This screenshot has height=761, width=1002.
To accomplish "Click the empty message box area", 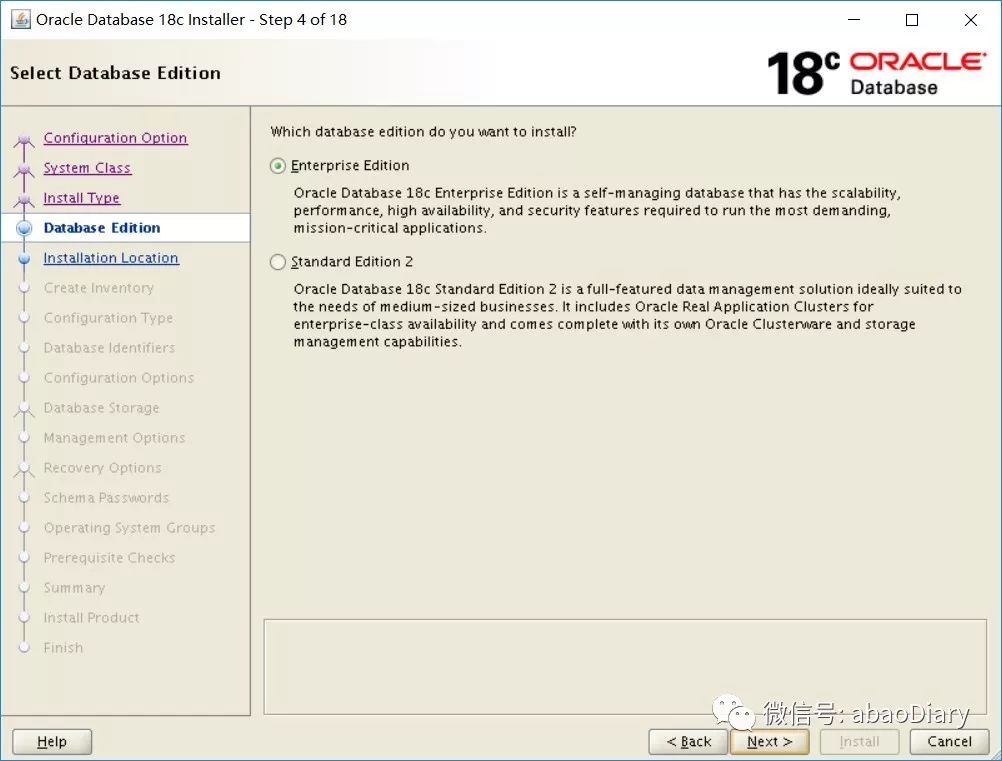I will [625, 666].
